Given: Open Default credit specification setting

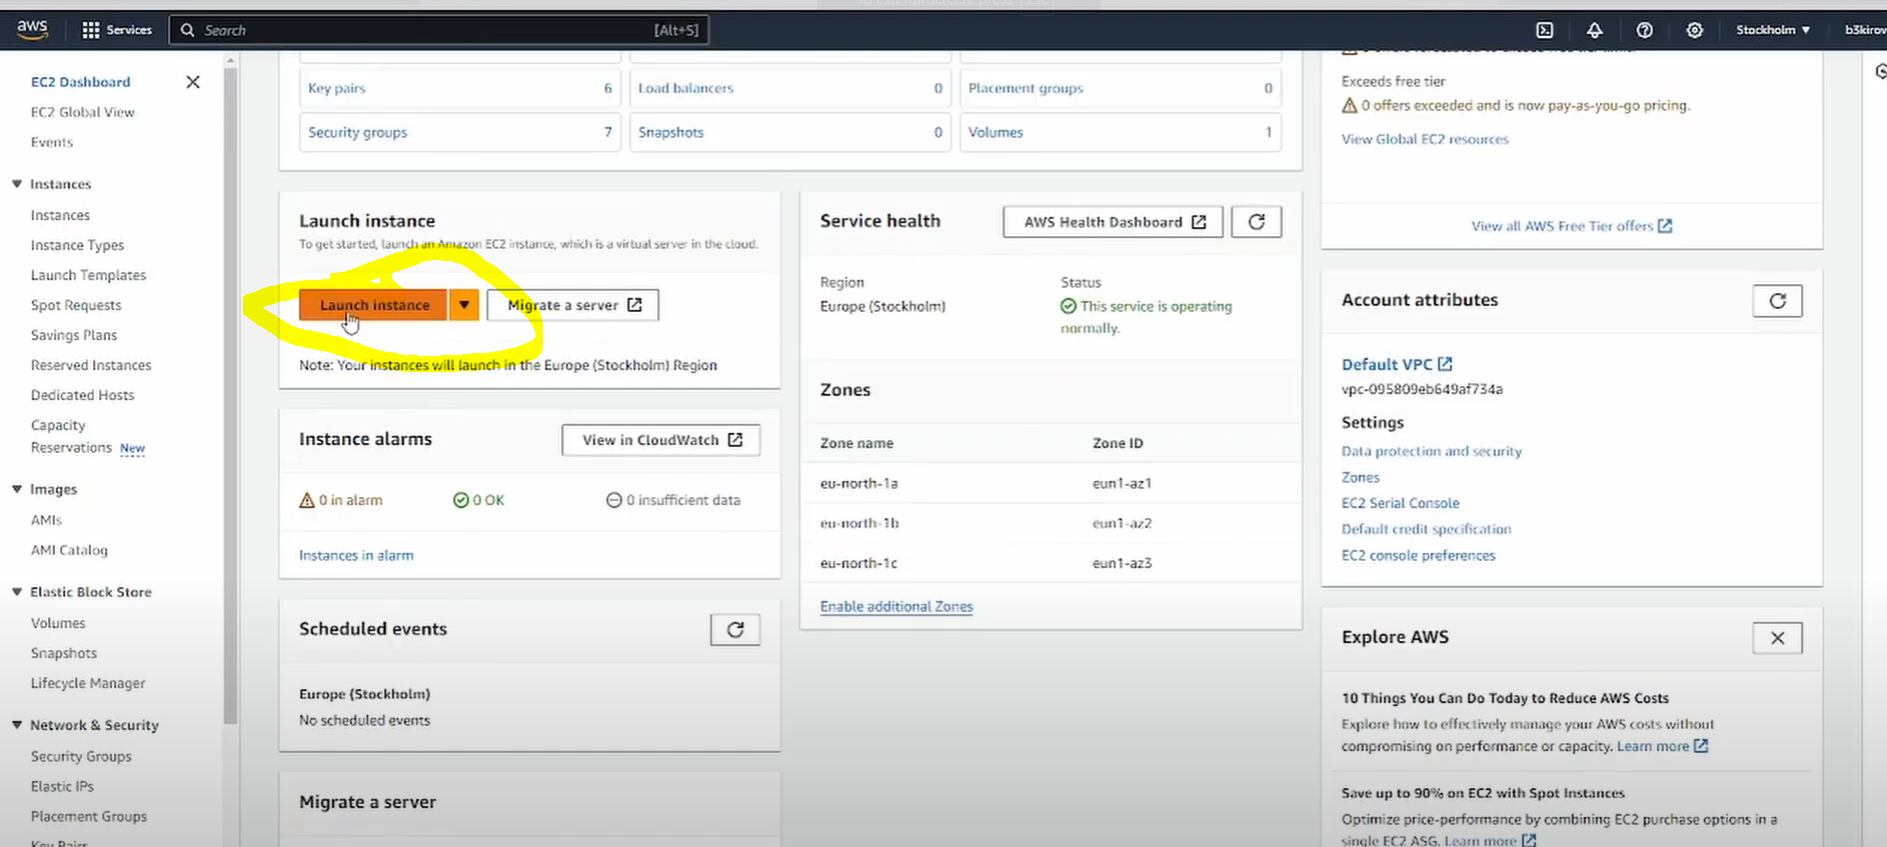Looking at the screenshot, I should [x=1426, y=529].
